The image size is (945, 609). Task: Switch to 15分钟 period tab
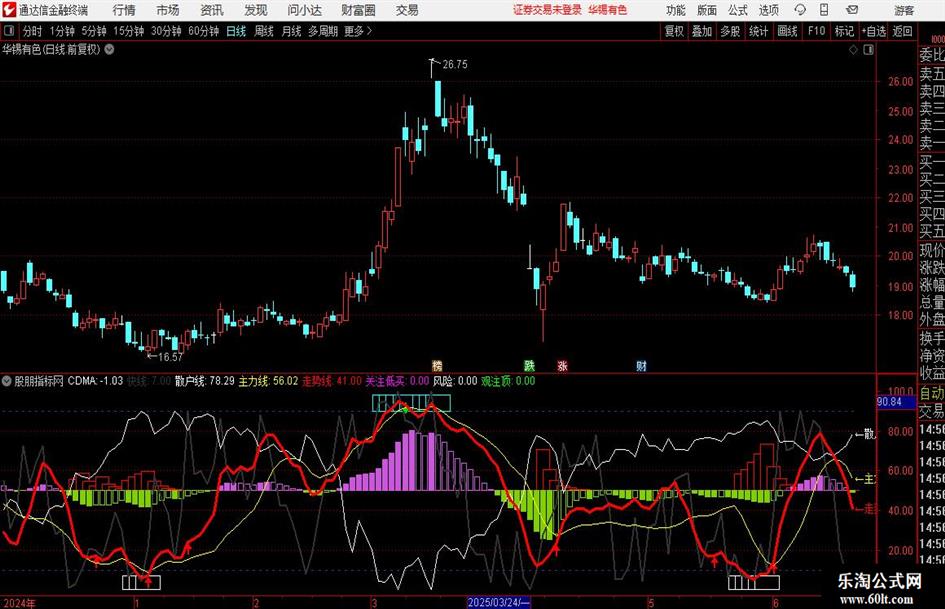[128, 31]
